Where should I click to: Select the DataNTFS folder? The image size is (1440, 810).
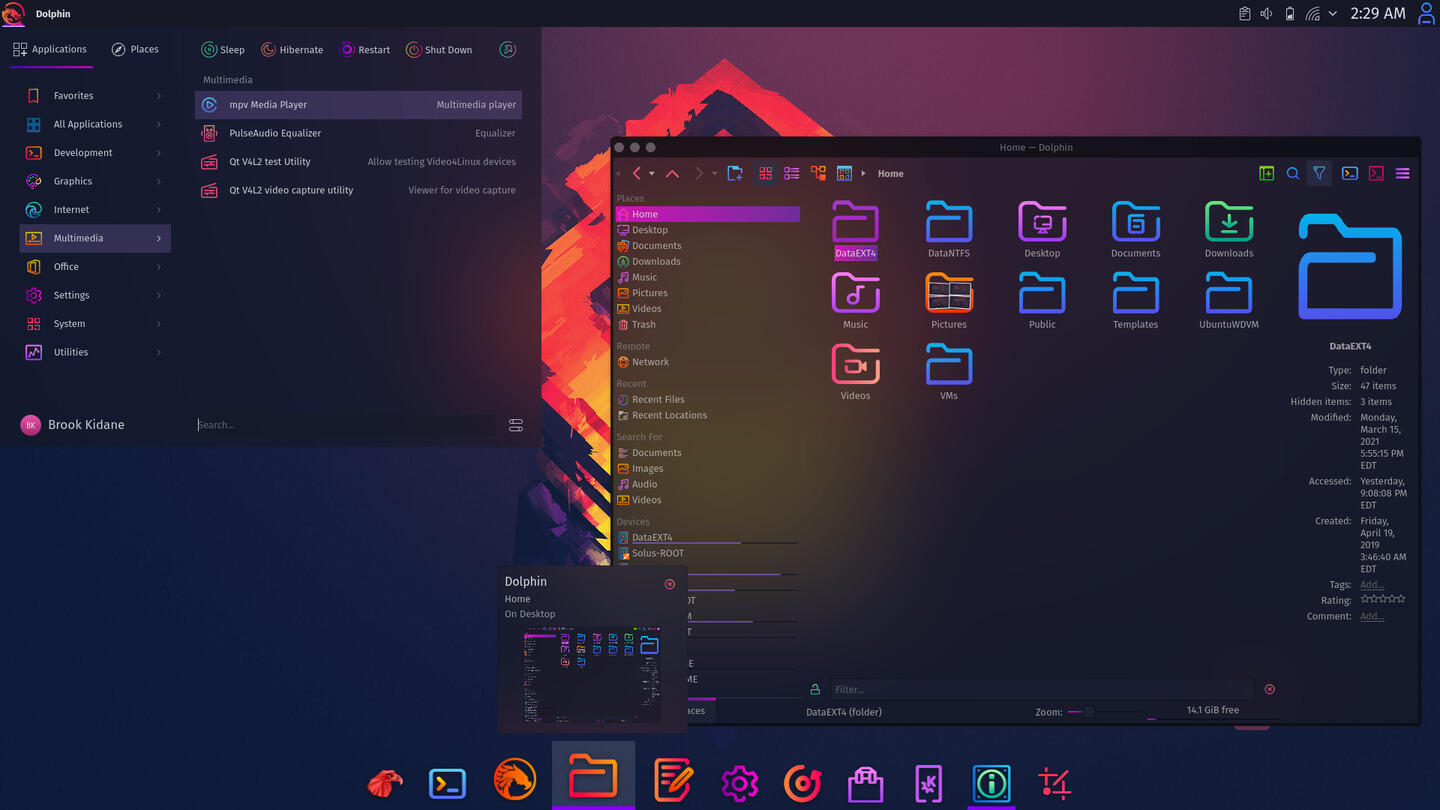pos(948,230)
